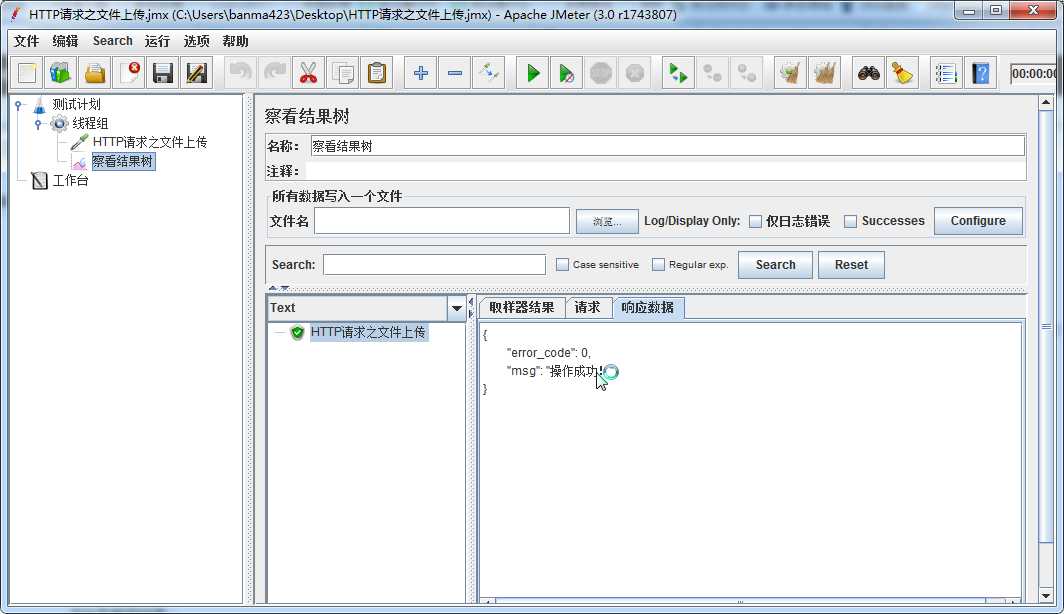Click the grey Stop test icon
This screenshot has height=614, width=1064.
[601, 73]
